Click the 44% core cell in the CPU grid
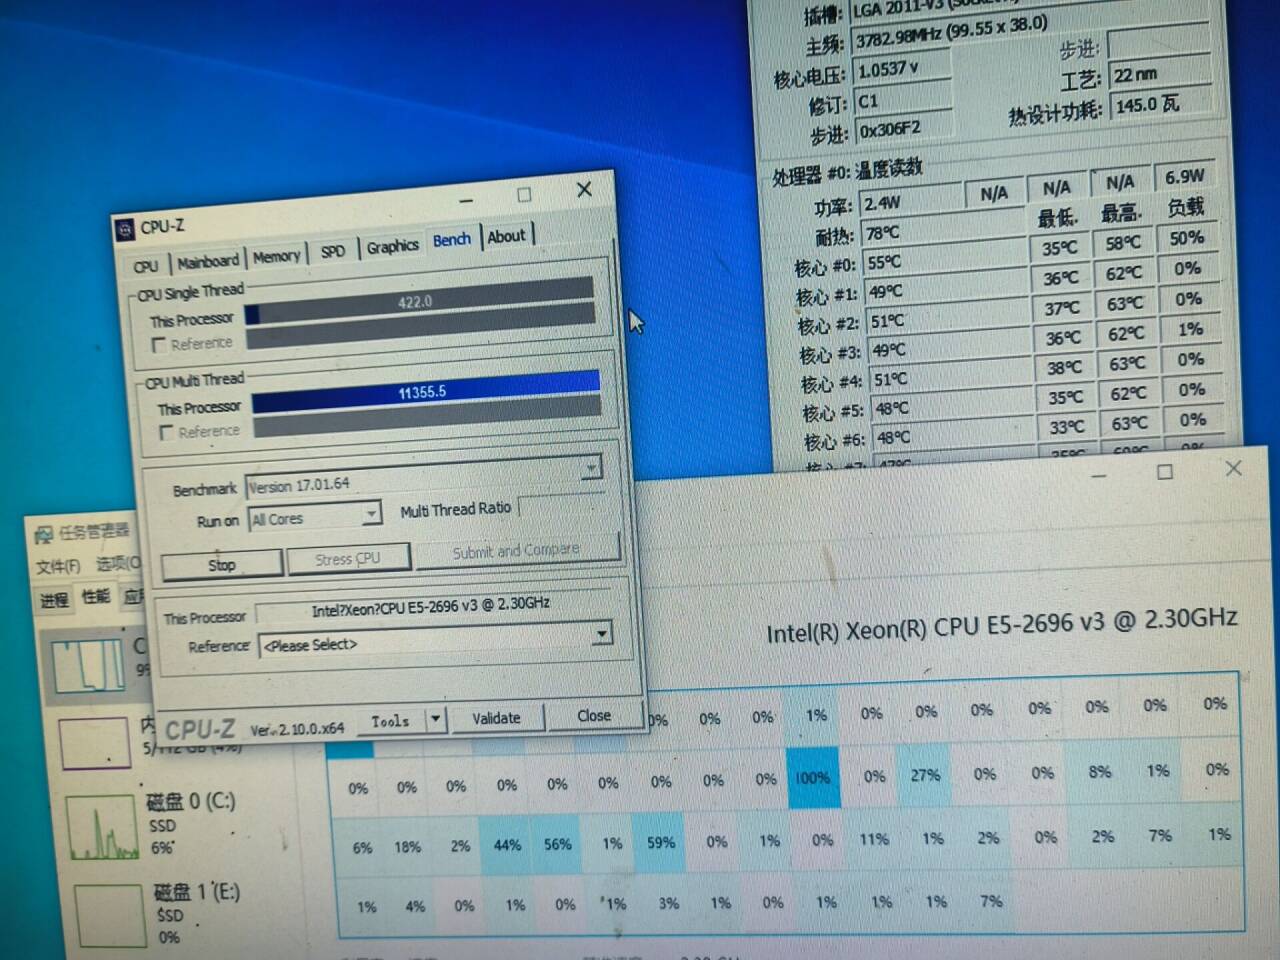 507,845
